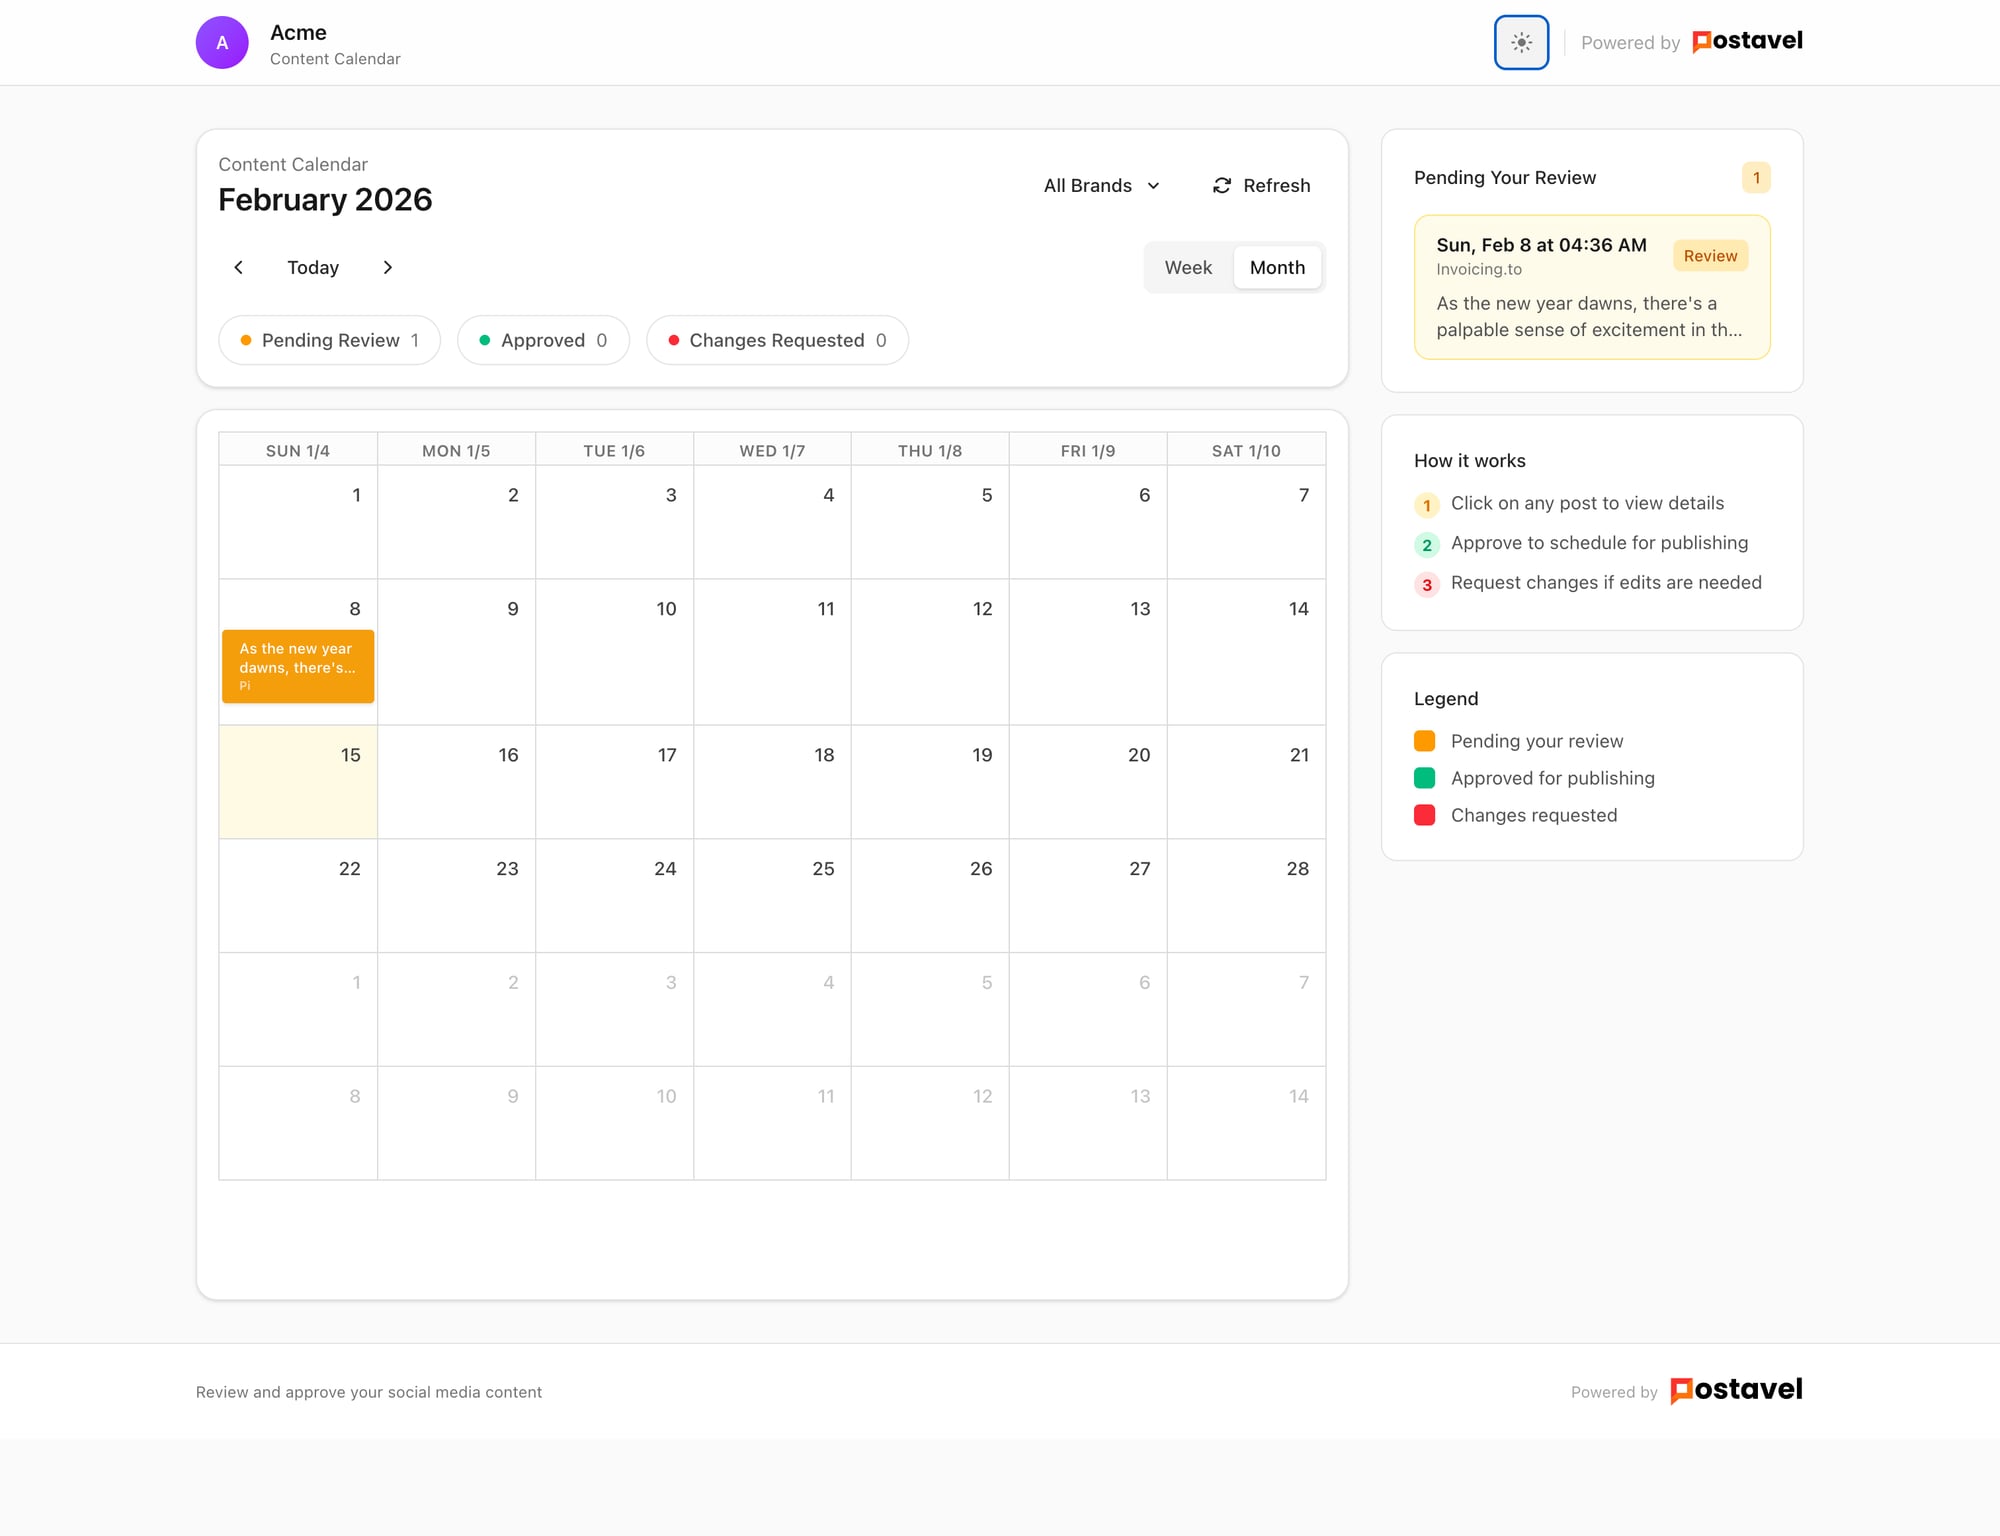Click the purple Acme avatar circle
Viewport: 2000px width, 1536px height.
click(x=222, y=42)
